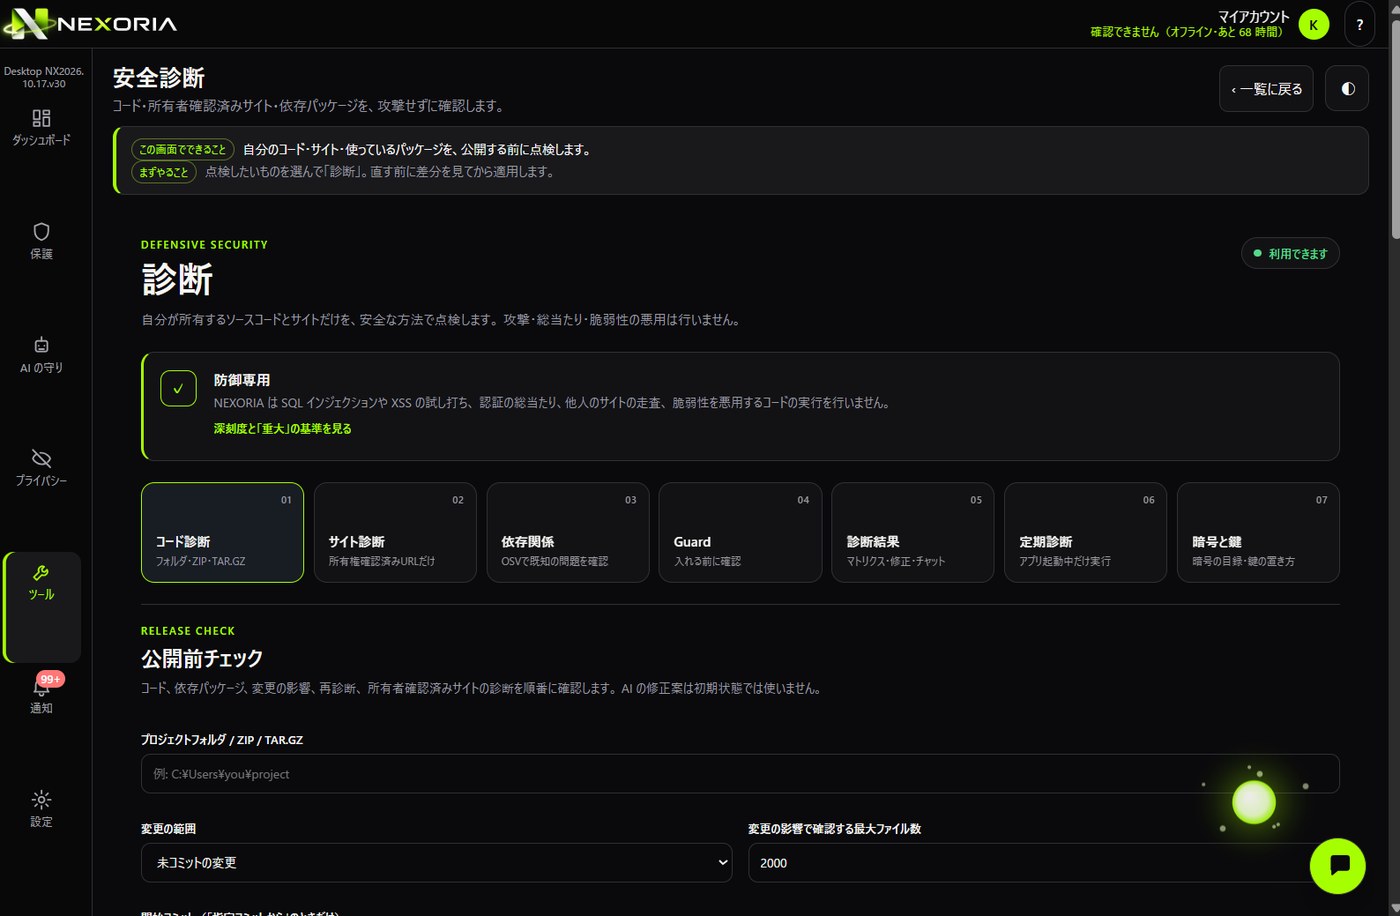Select the 暗号と鍵 tab card

[1258, 532]
